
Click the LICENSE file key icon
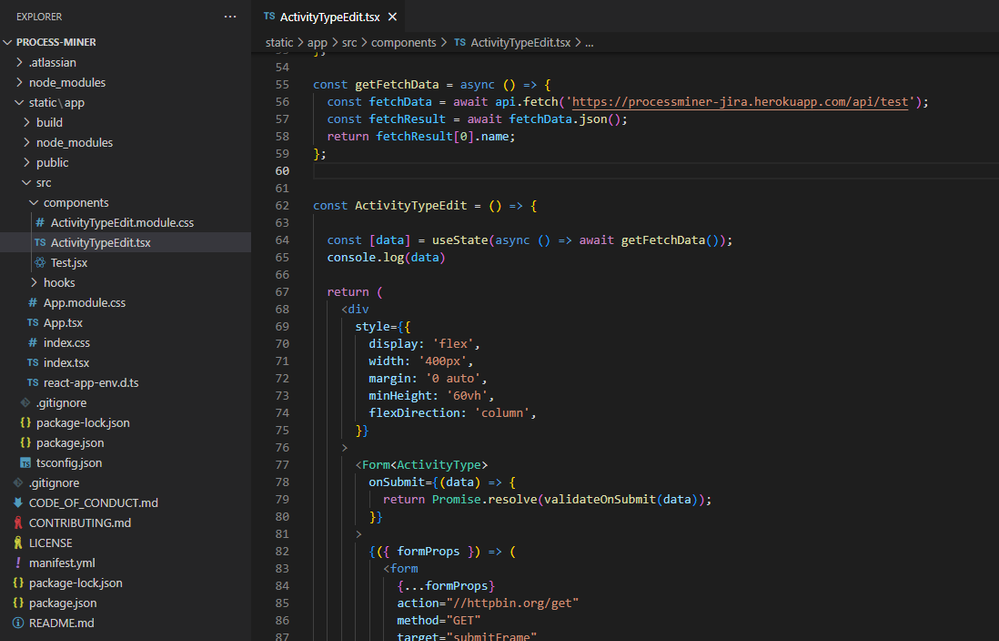click(x=18, y=543)
